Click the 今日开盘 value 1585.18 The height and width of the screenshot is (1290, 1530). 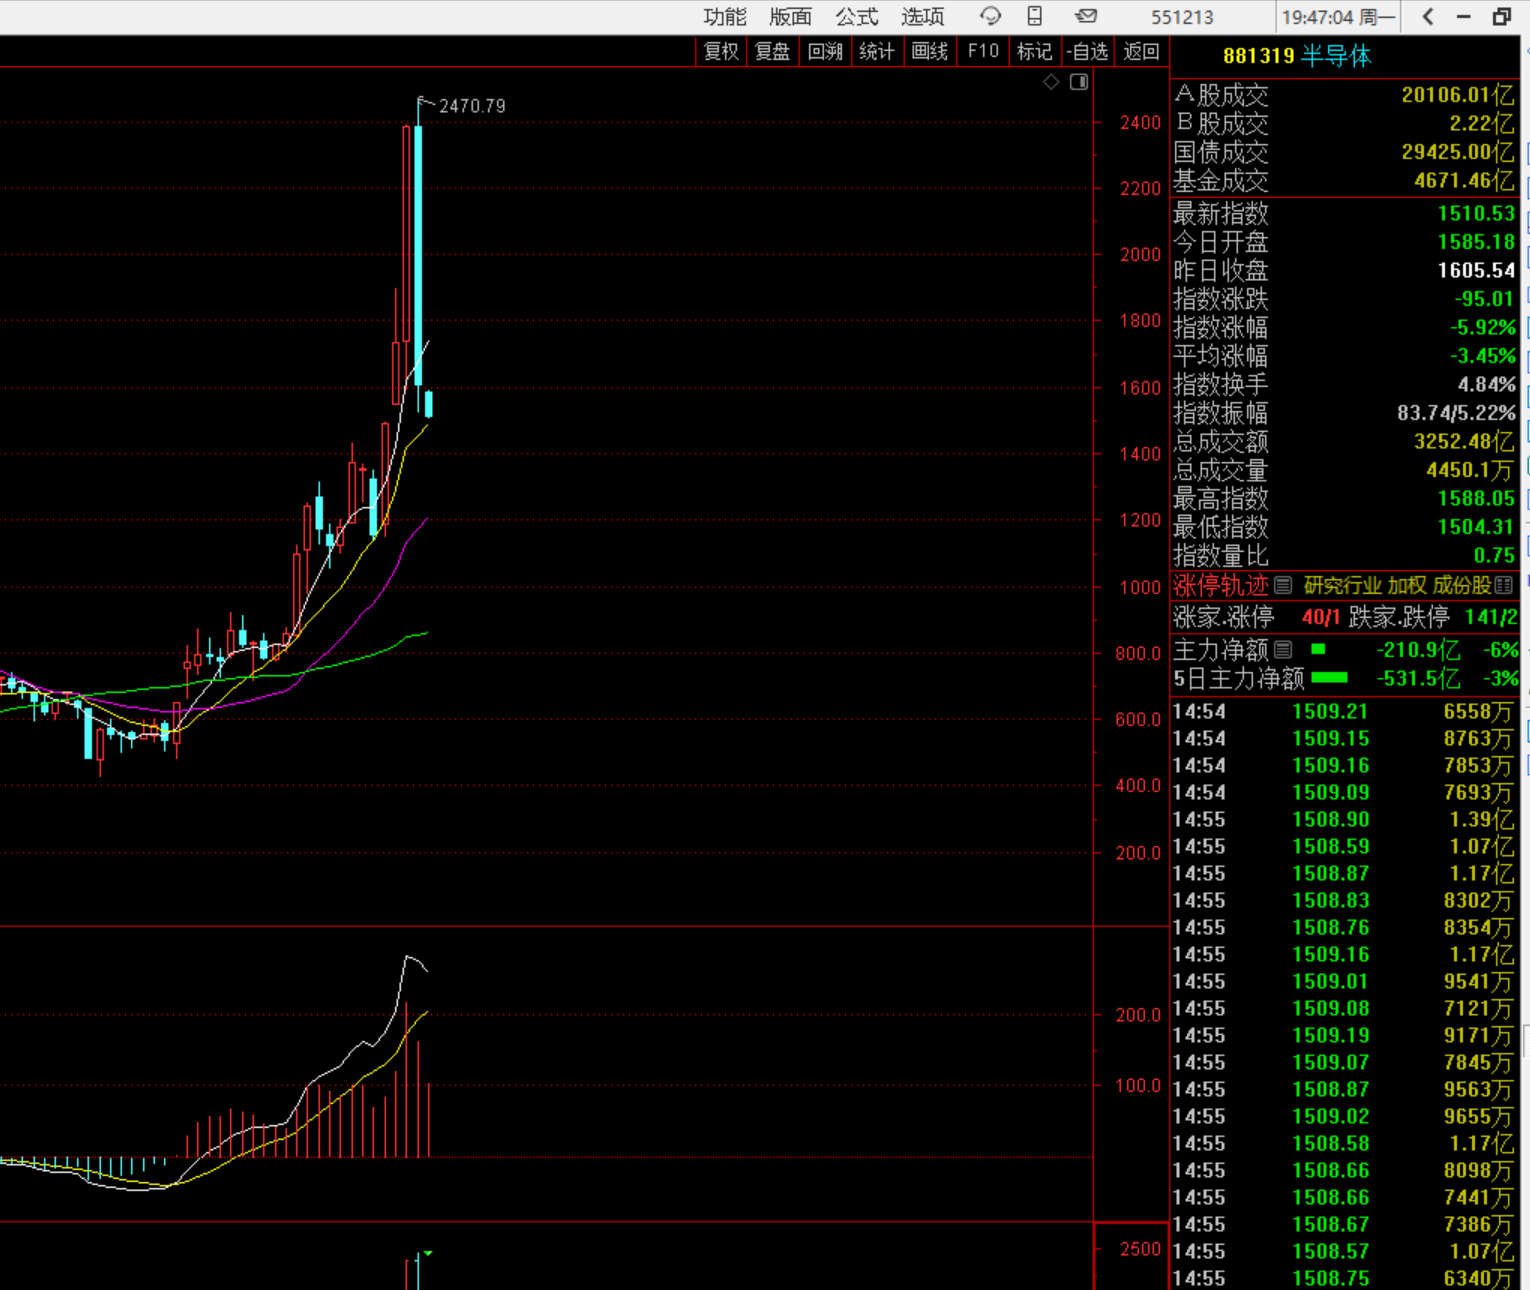coord(1476,242)
